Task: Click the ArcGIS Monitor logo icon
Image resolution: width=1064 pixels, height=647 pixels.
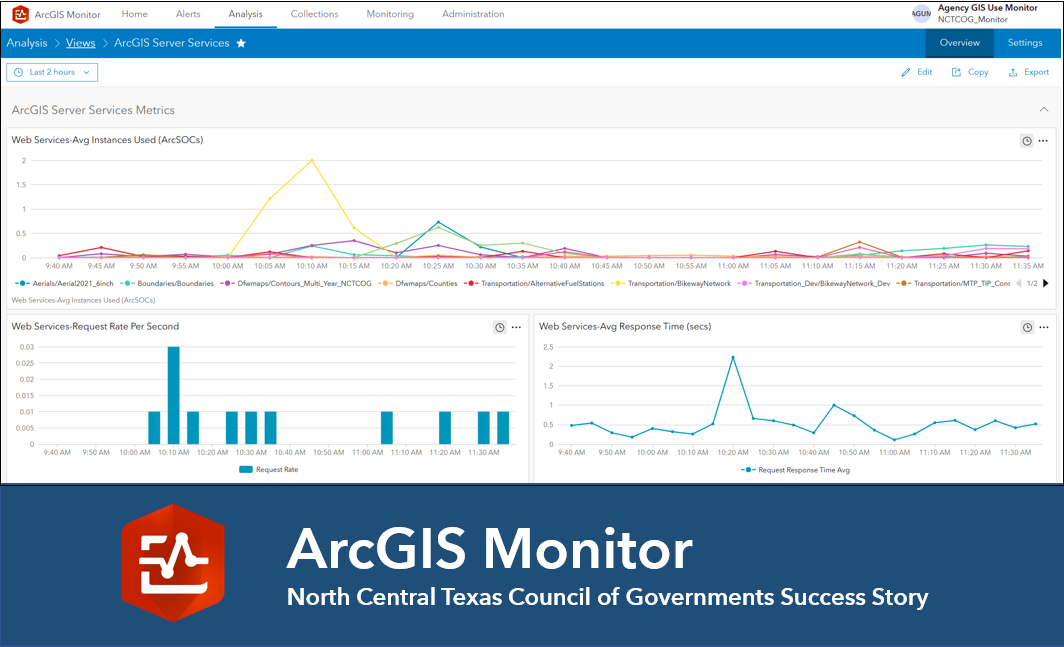Action: click(x=21, y=14)
